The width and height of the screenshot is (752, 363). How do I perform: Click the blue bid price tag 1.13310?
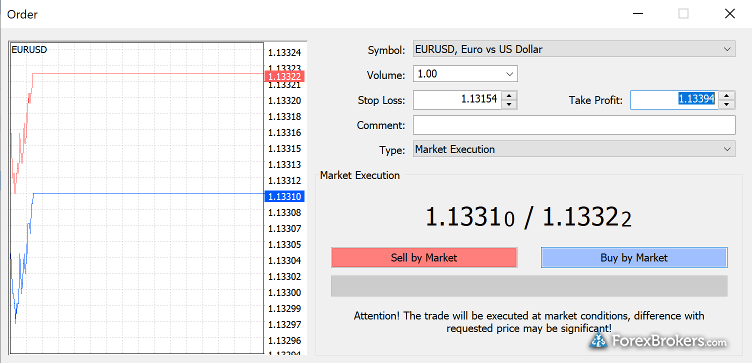click(x=284, y=196)
